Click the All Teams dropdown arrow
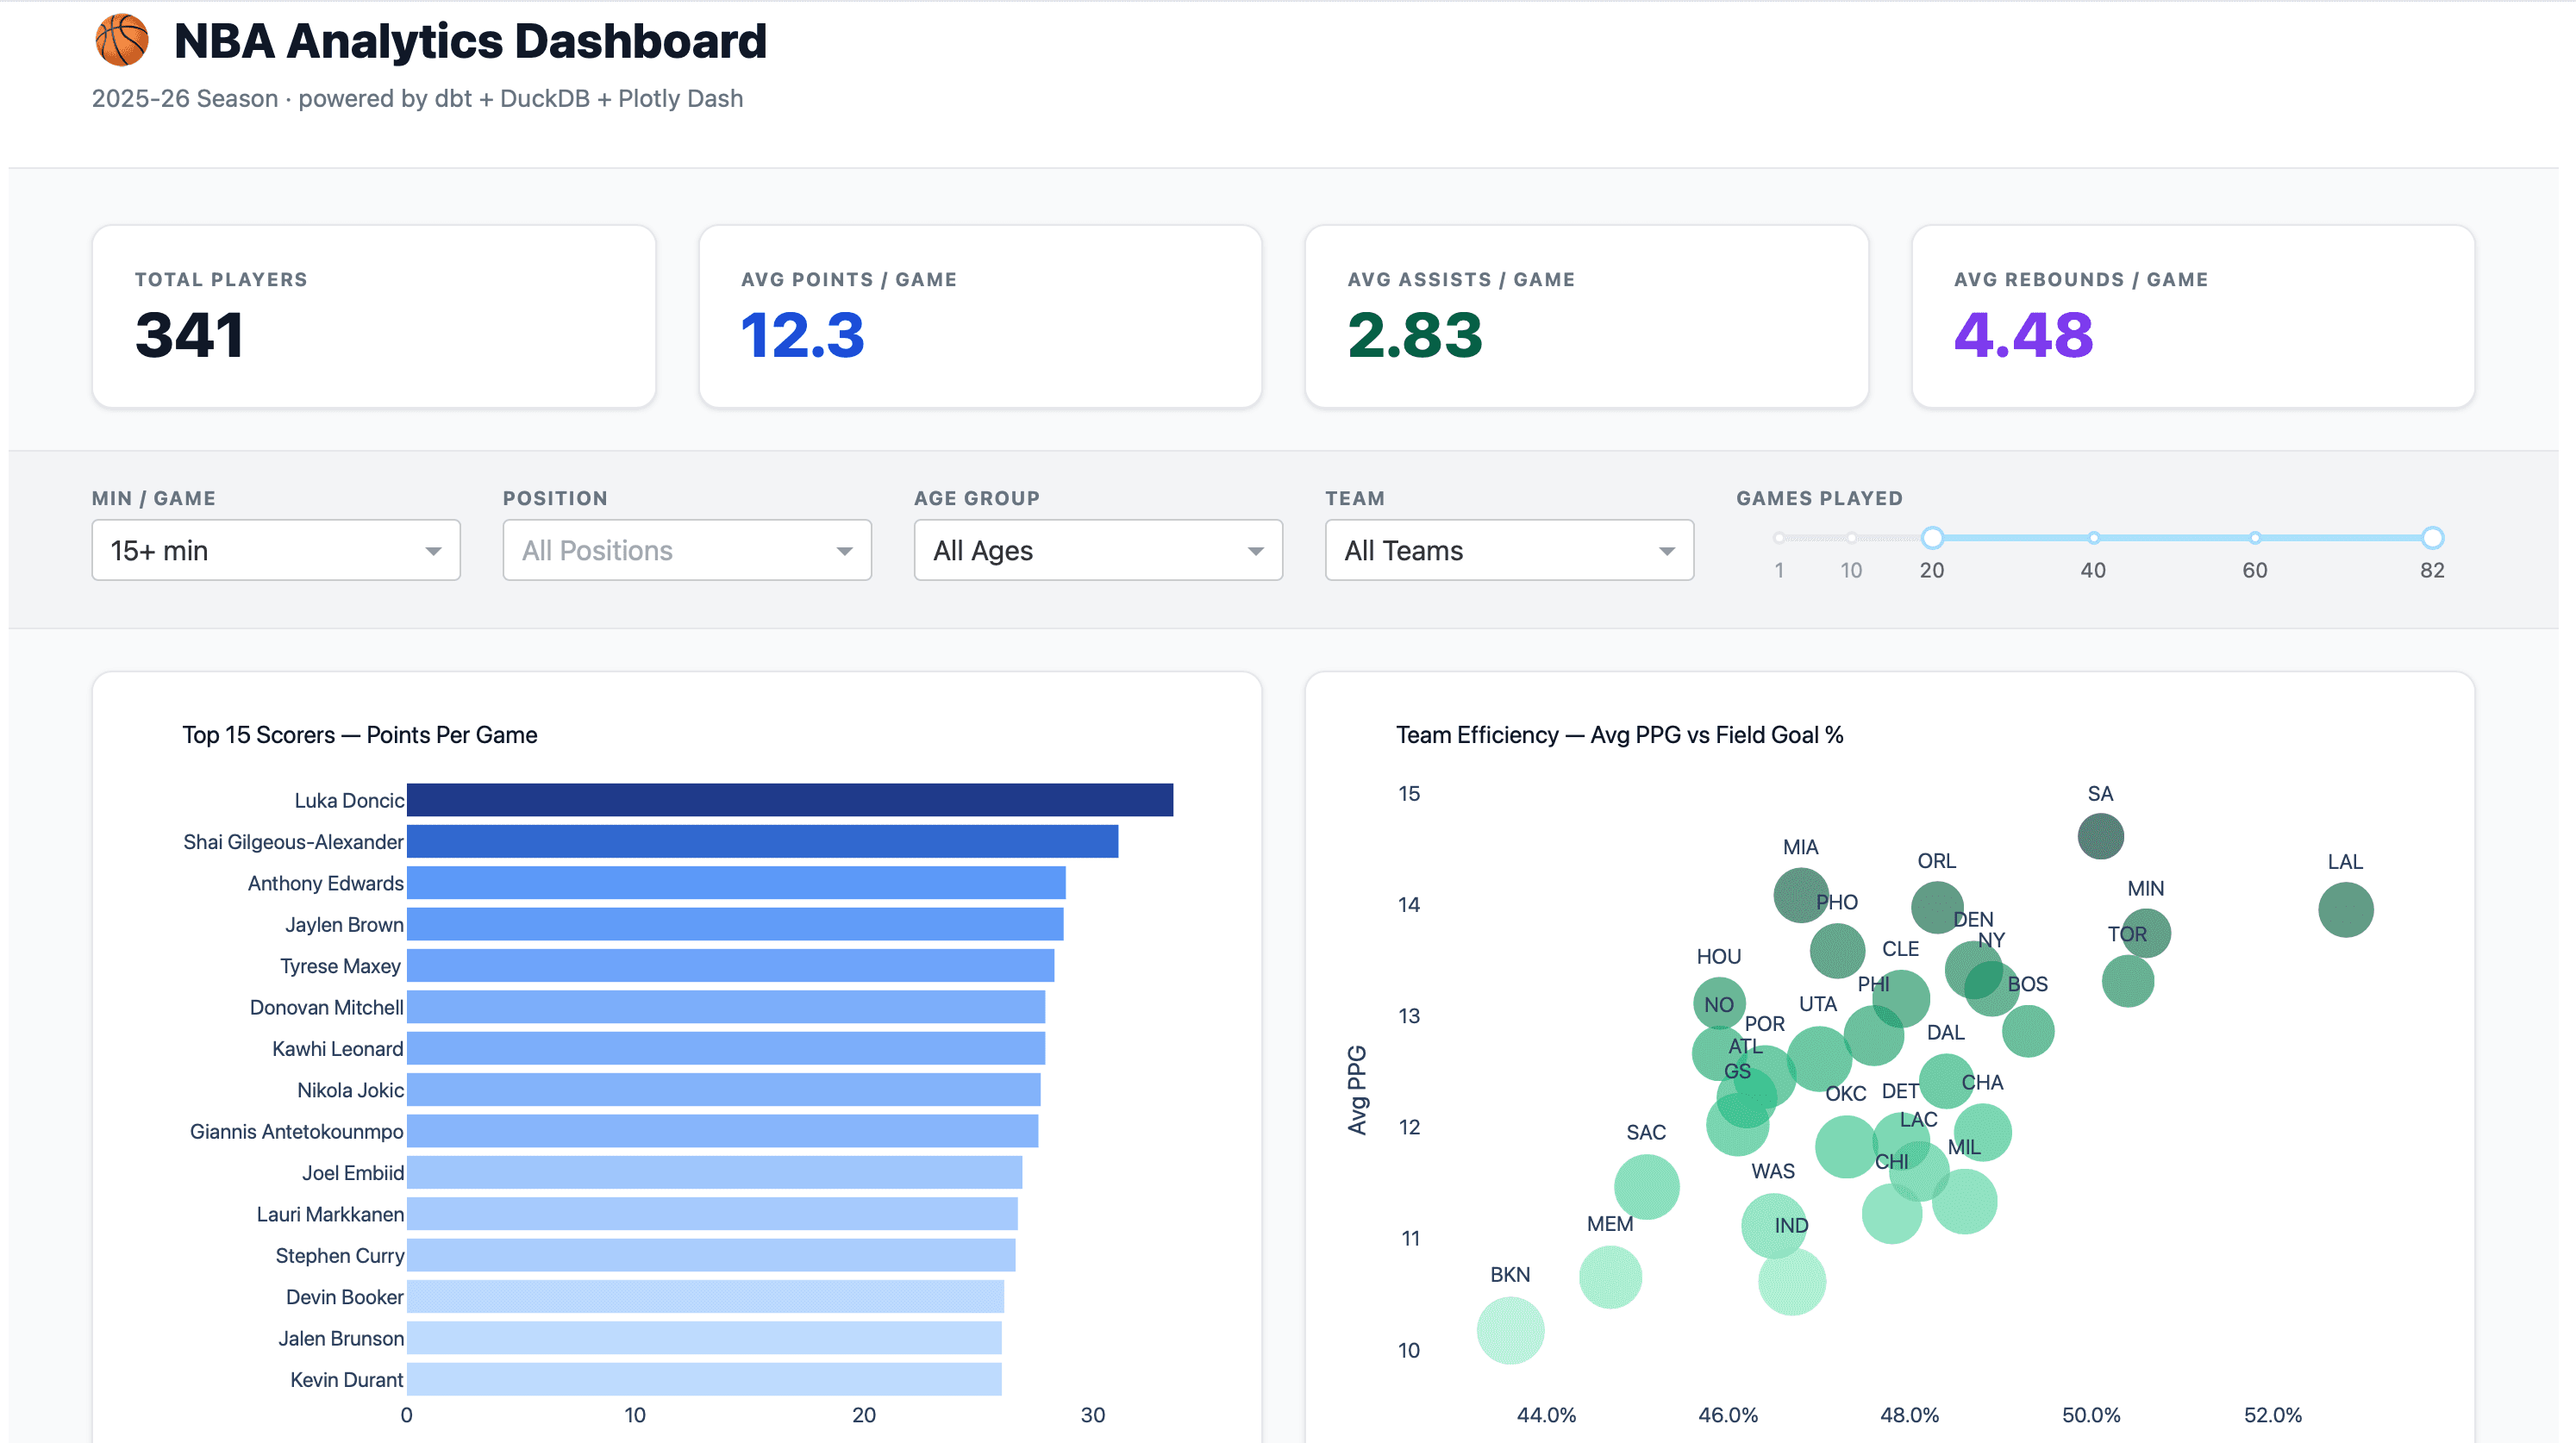The width and height of the screenshot is (2576, 1443). [1666, 551]
